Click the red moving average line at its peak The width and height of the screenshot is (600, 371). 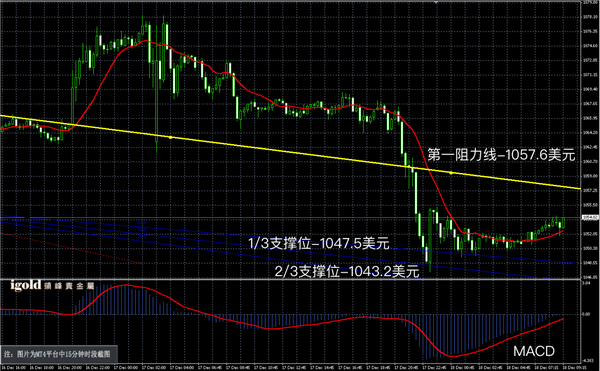pyautogui.click(x=145, y=41)
